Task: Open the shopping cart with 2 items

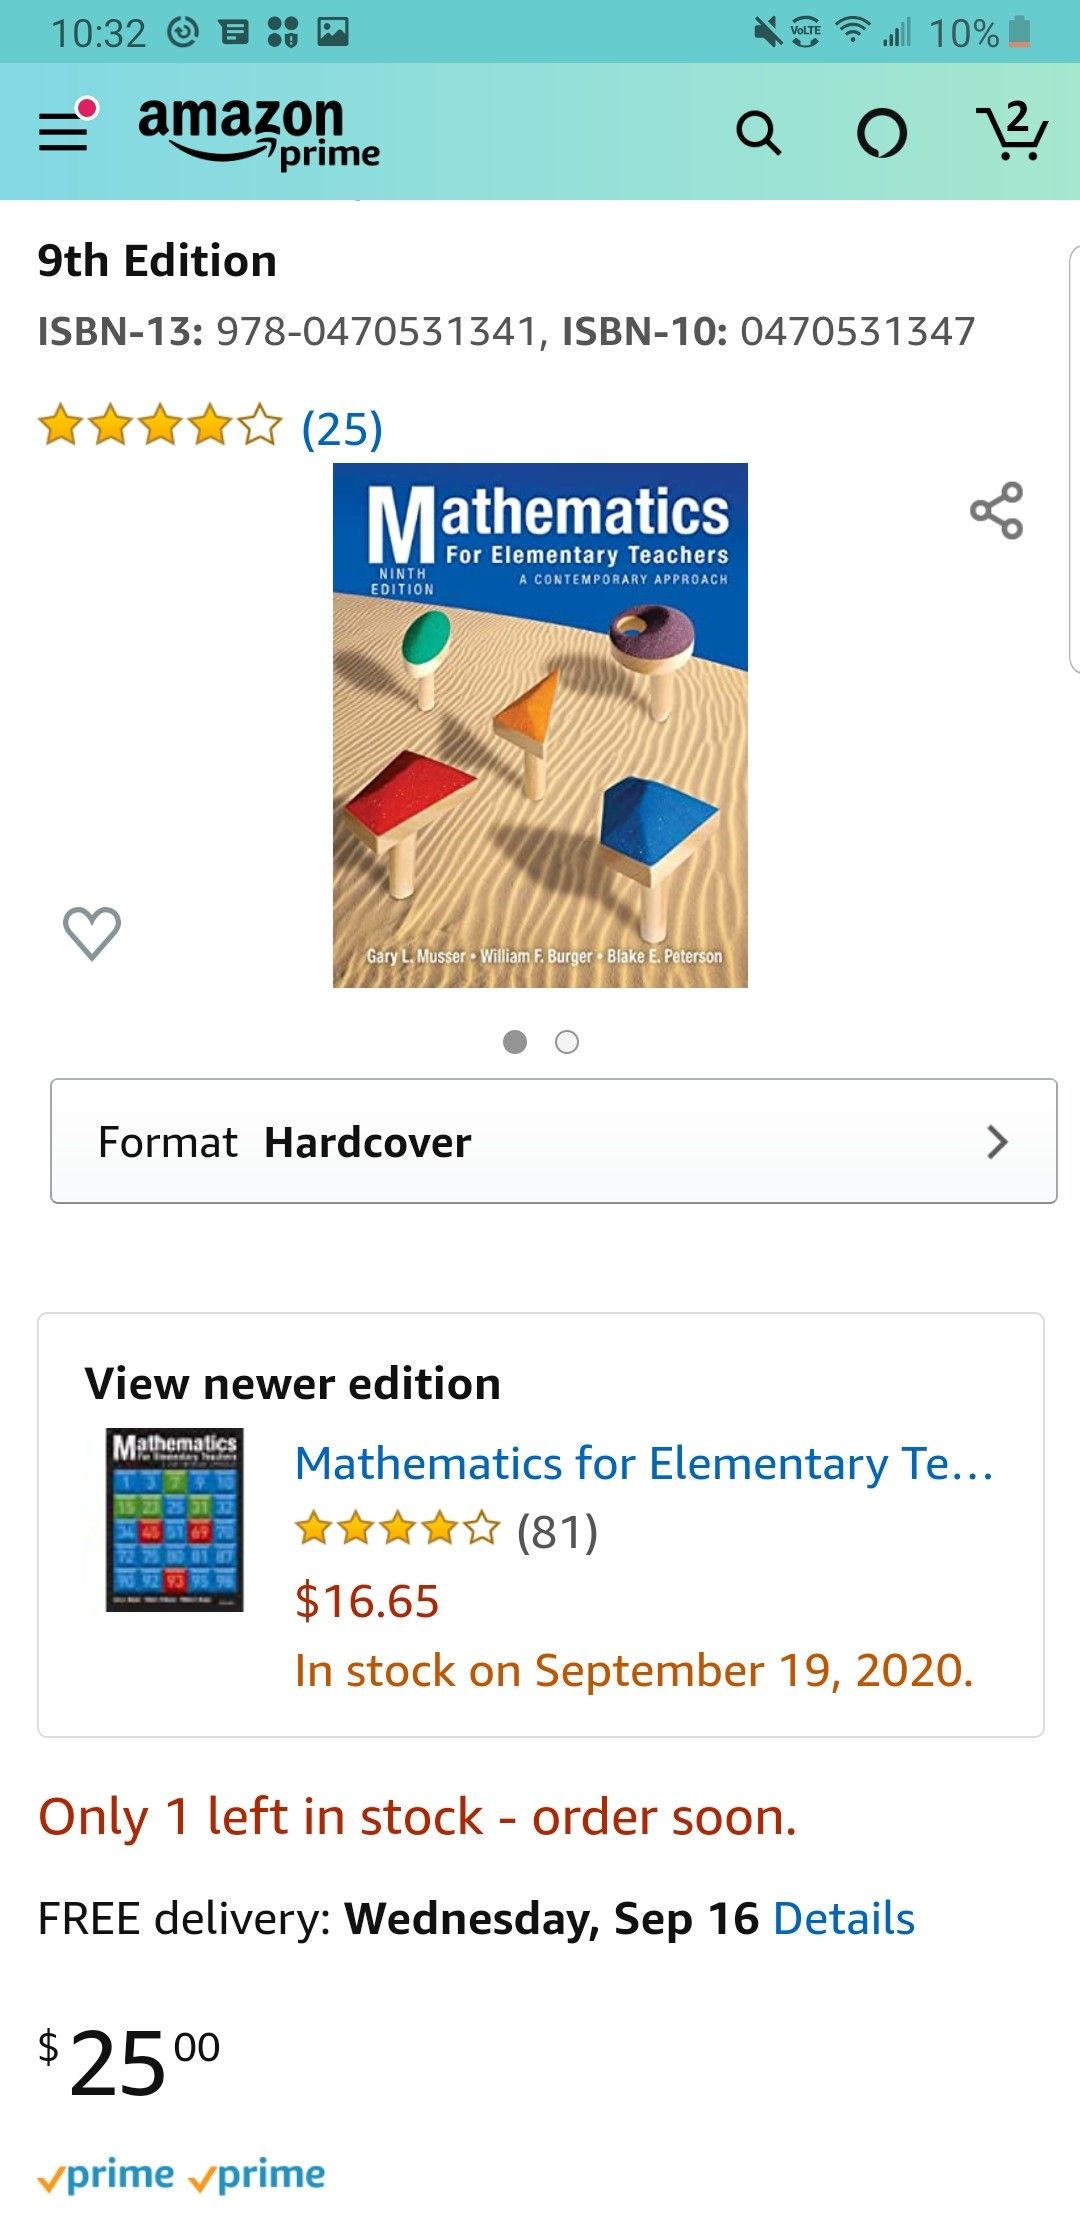Action: (1015, 135)
